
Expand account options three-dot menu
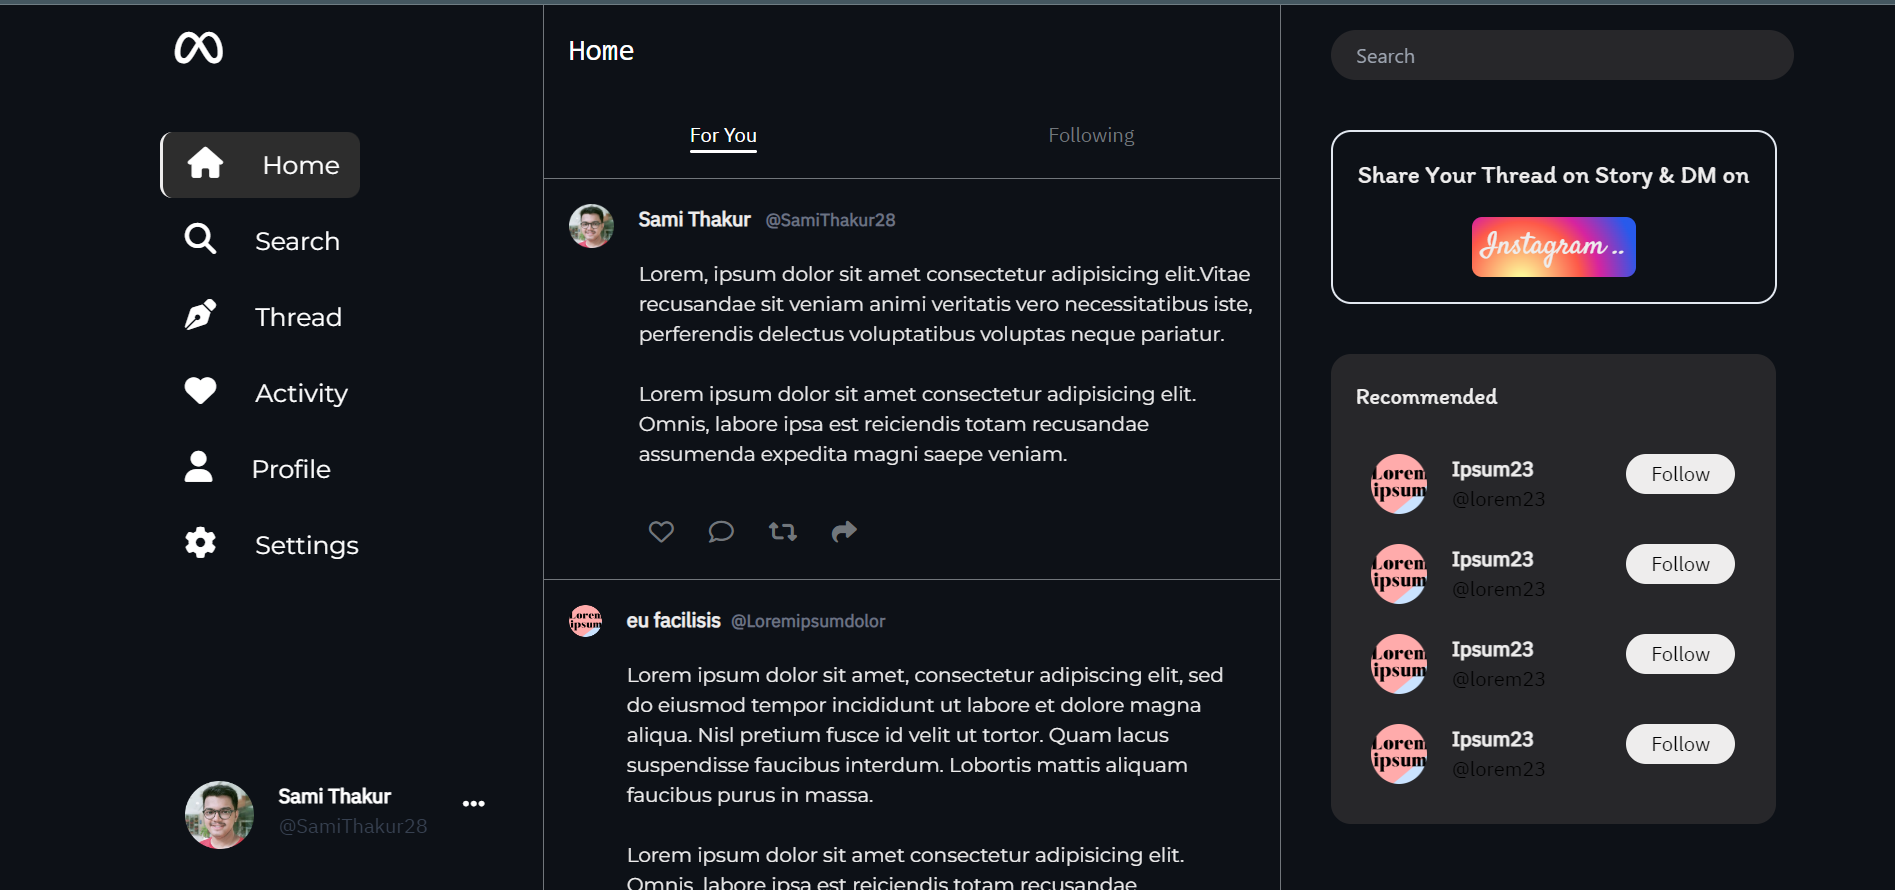[x=474, y=803]
